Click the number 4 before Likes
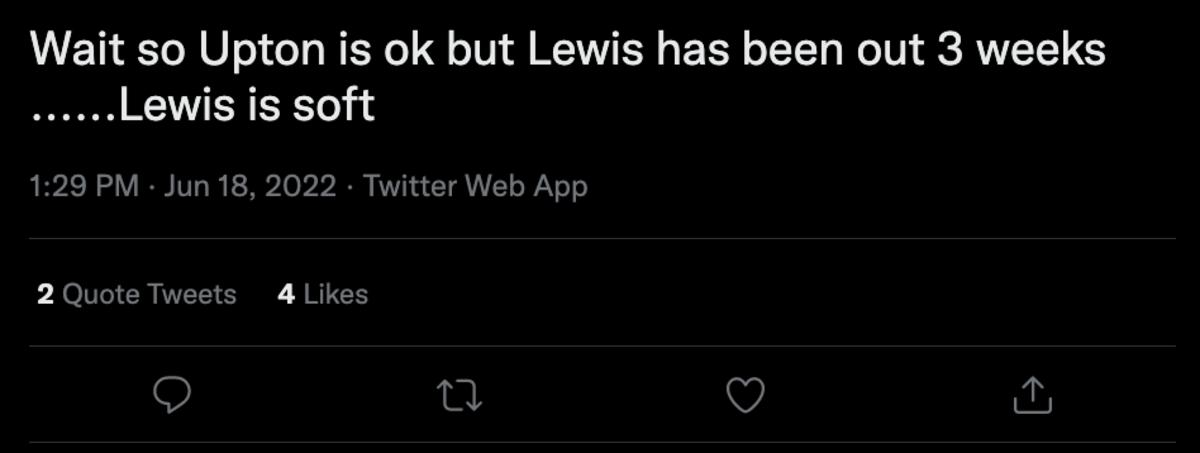Viewport: 1200px width, 453px height. coord(286,294)
